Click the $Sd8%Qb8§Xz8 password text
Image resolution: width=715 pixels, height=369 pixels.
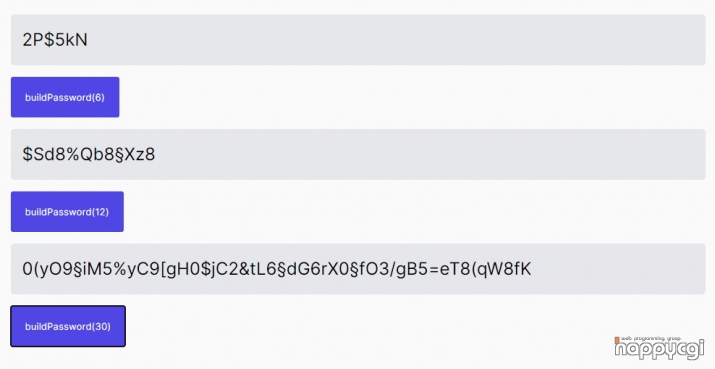(x=89, y=155)
